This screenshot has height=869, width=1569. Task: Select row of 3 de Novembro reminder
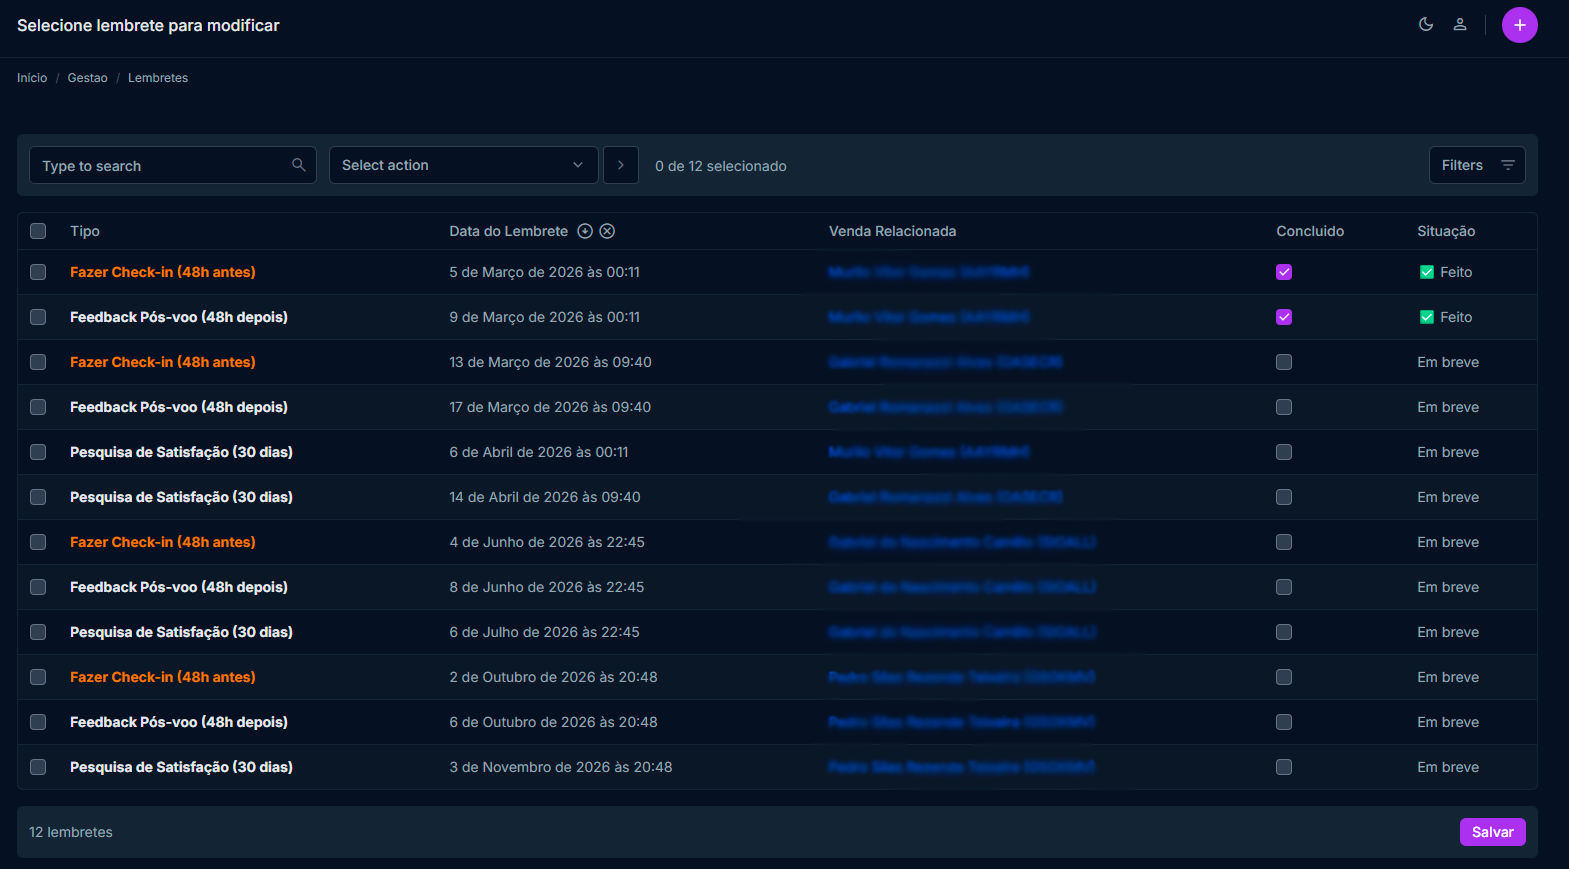[x=38, y=767]
